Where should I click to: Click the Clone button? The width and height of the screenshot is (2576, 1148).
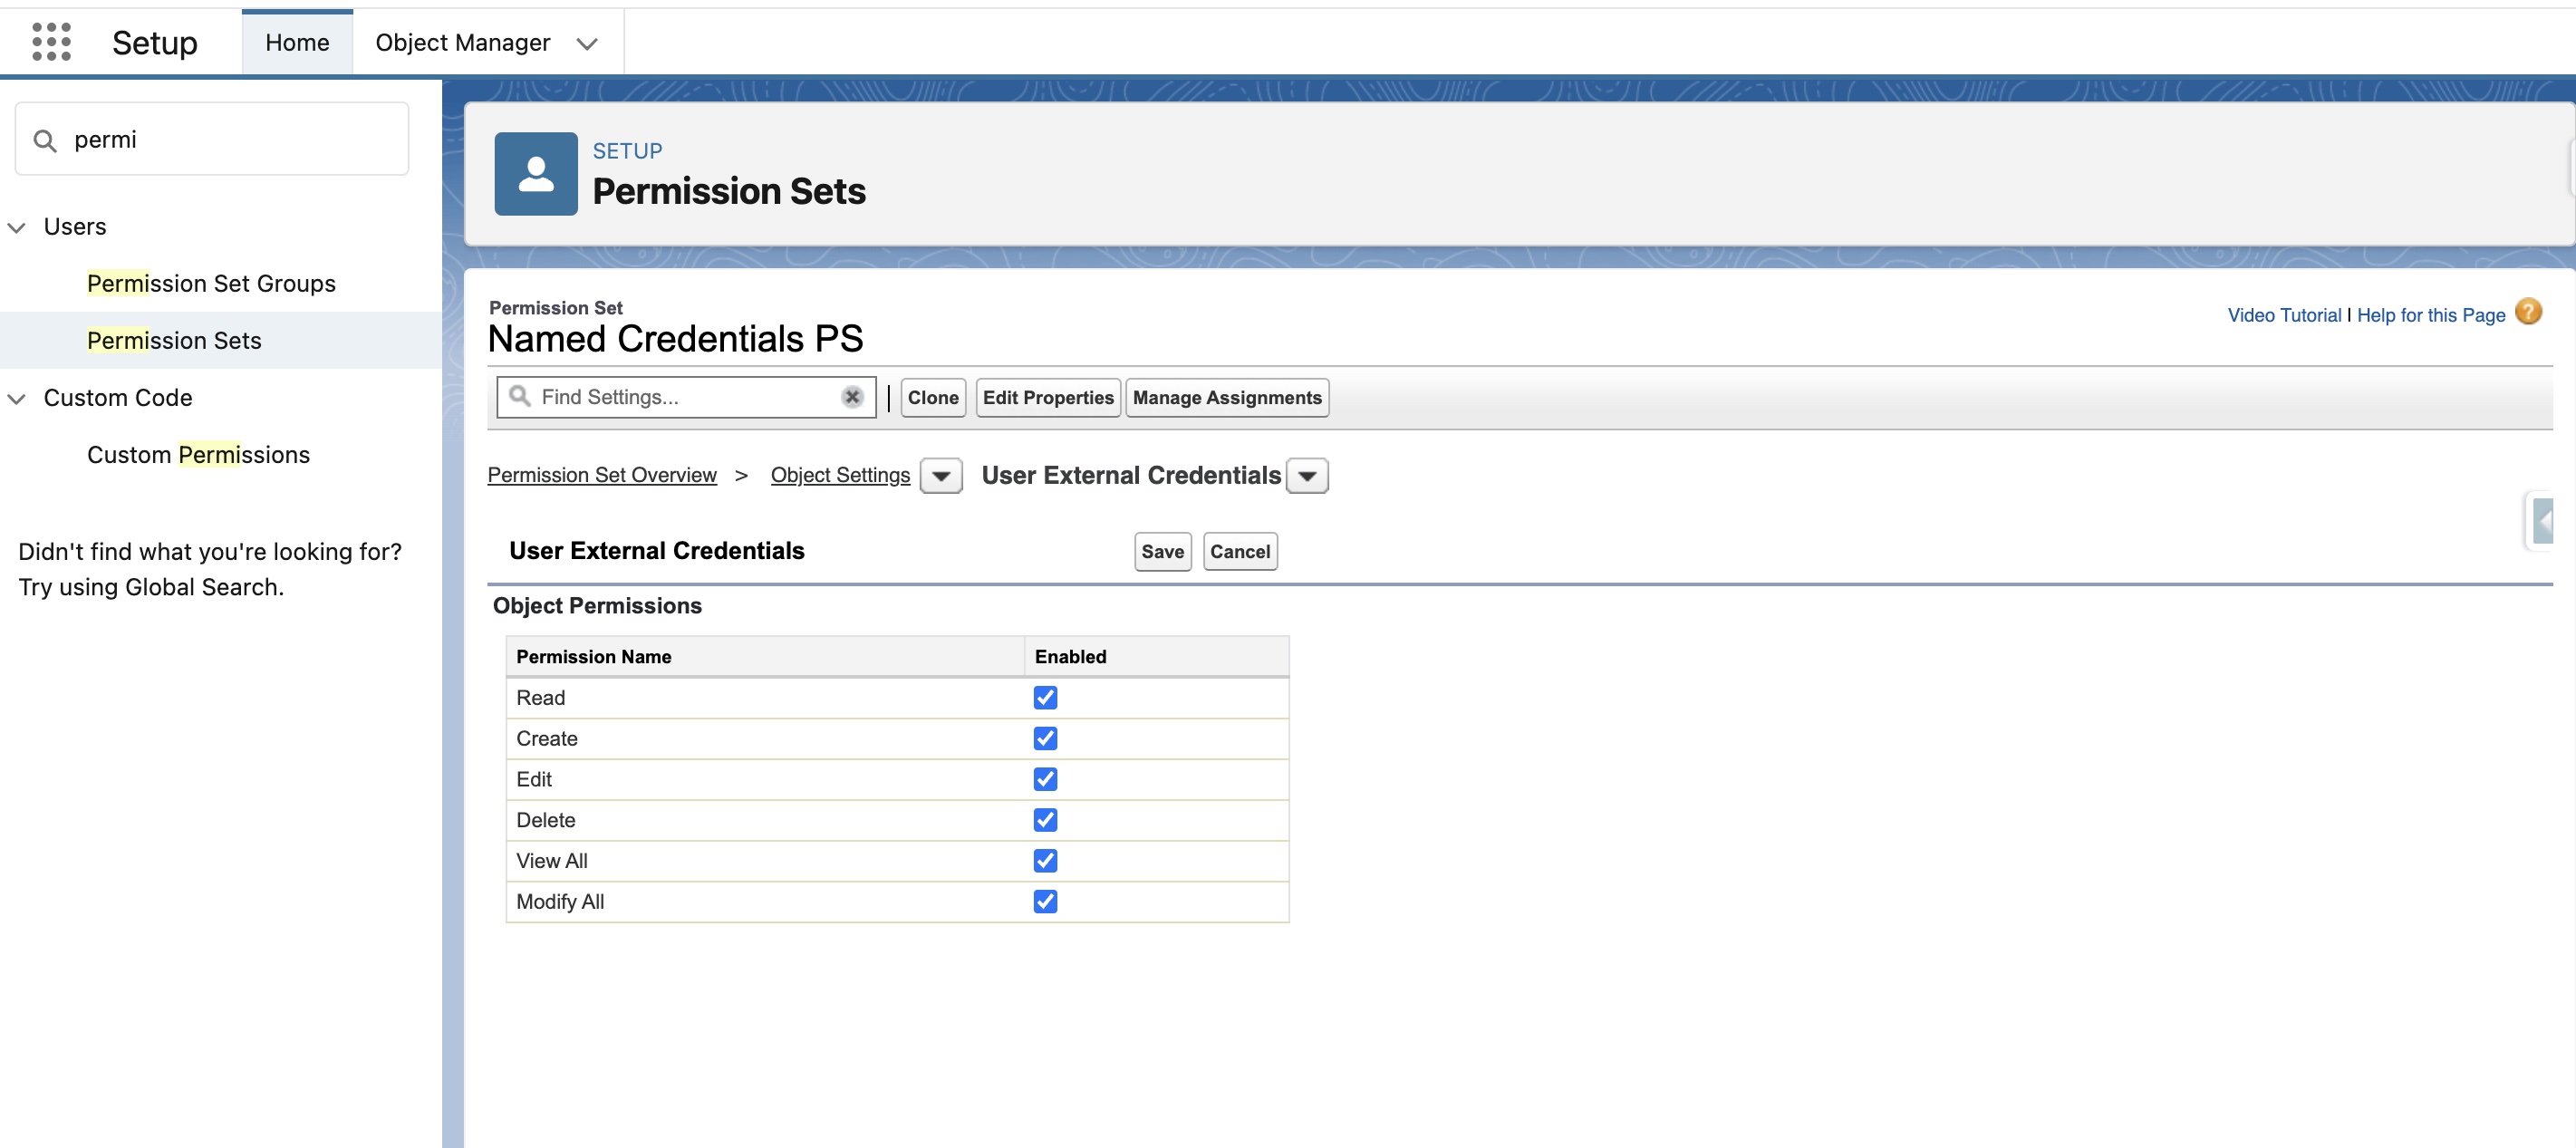[x=933, y=397]
